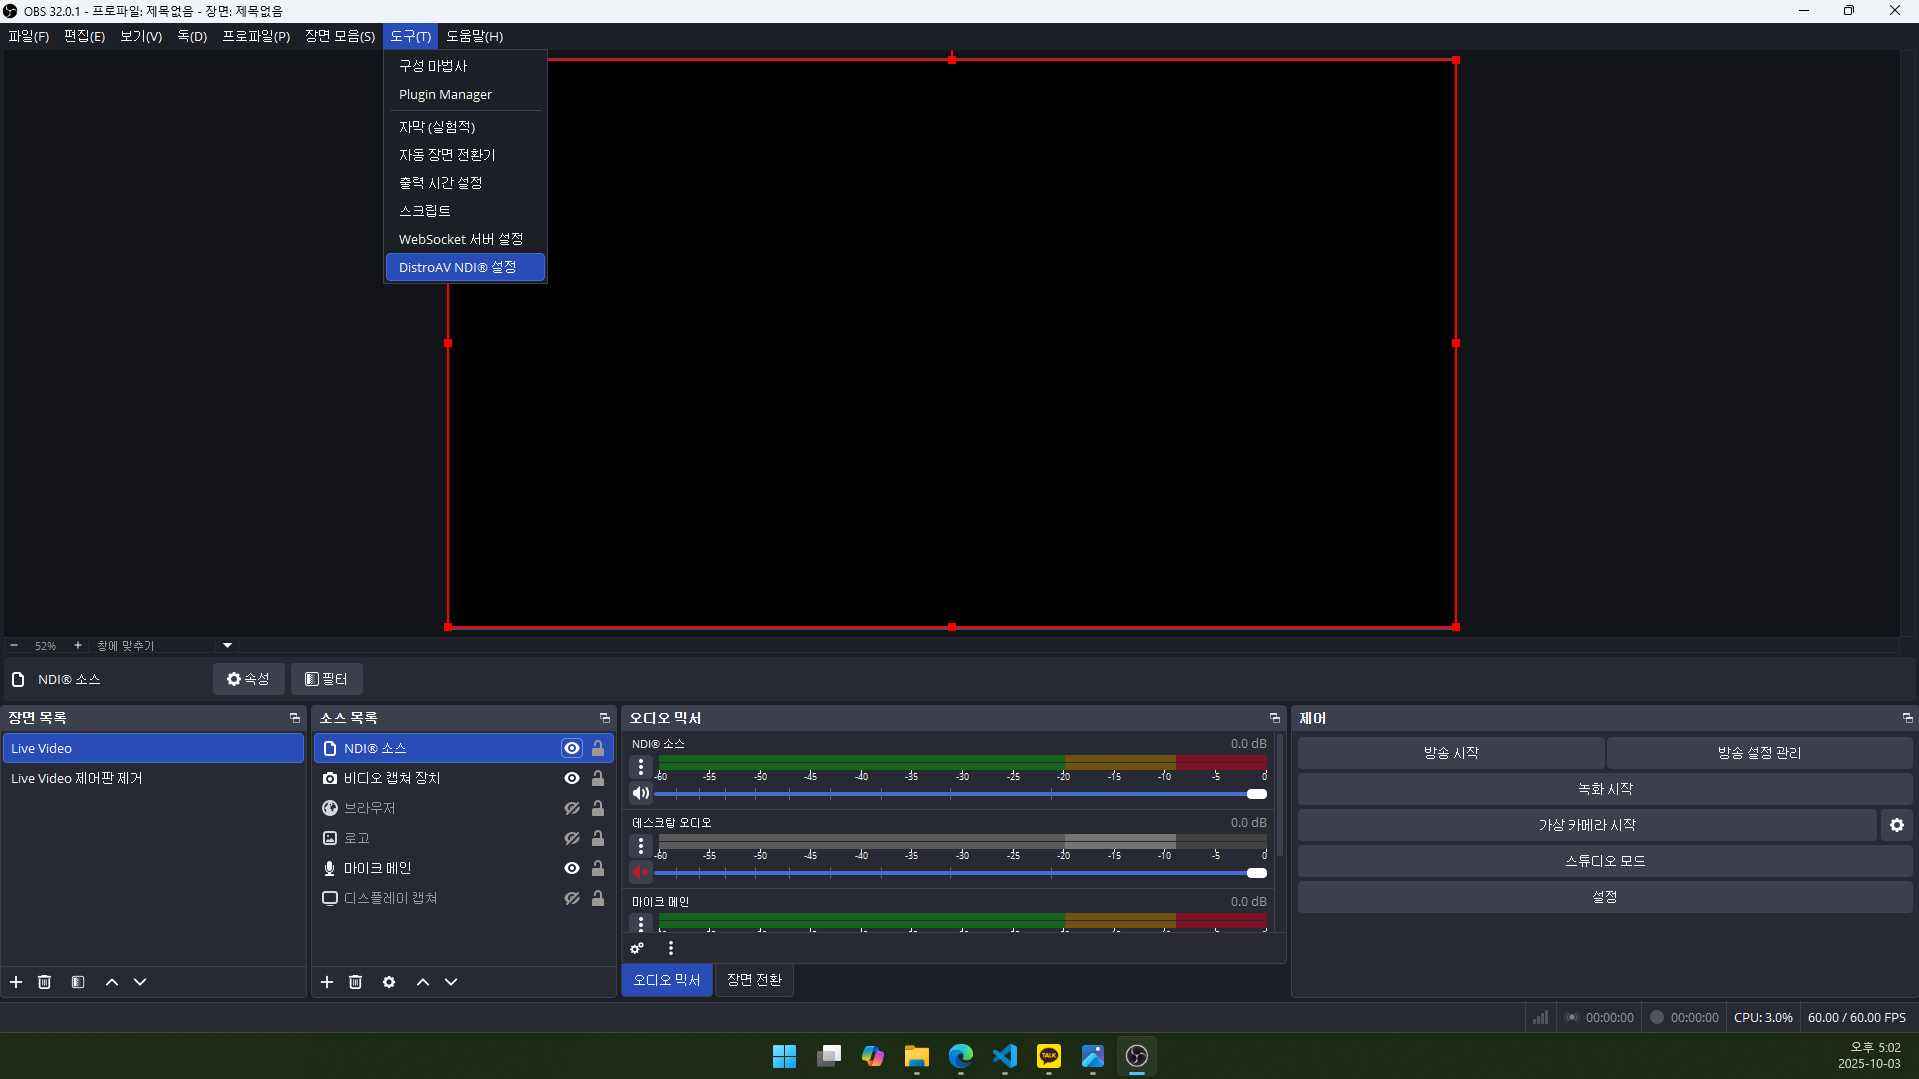Show the 브라우저 source
This screenshot has height=1079, width=1919.
click(x=572, y=808)
